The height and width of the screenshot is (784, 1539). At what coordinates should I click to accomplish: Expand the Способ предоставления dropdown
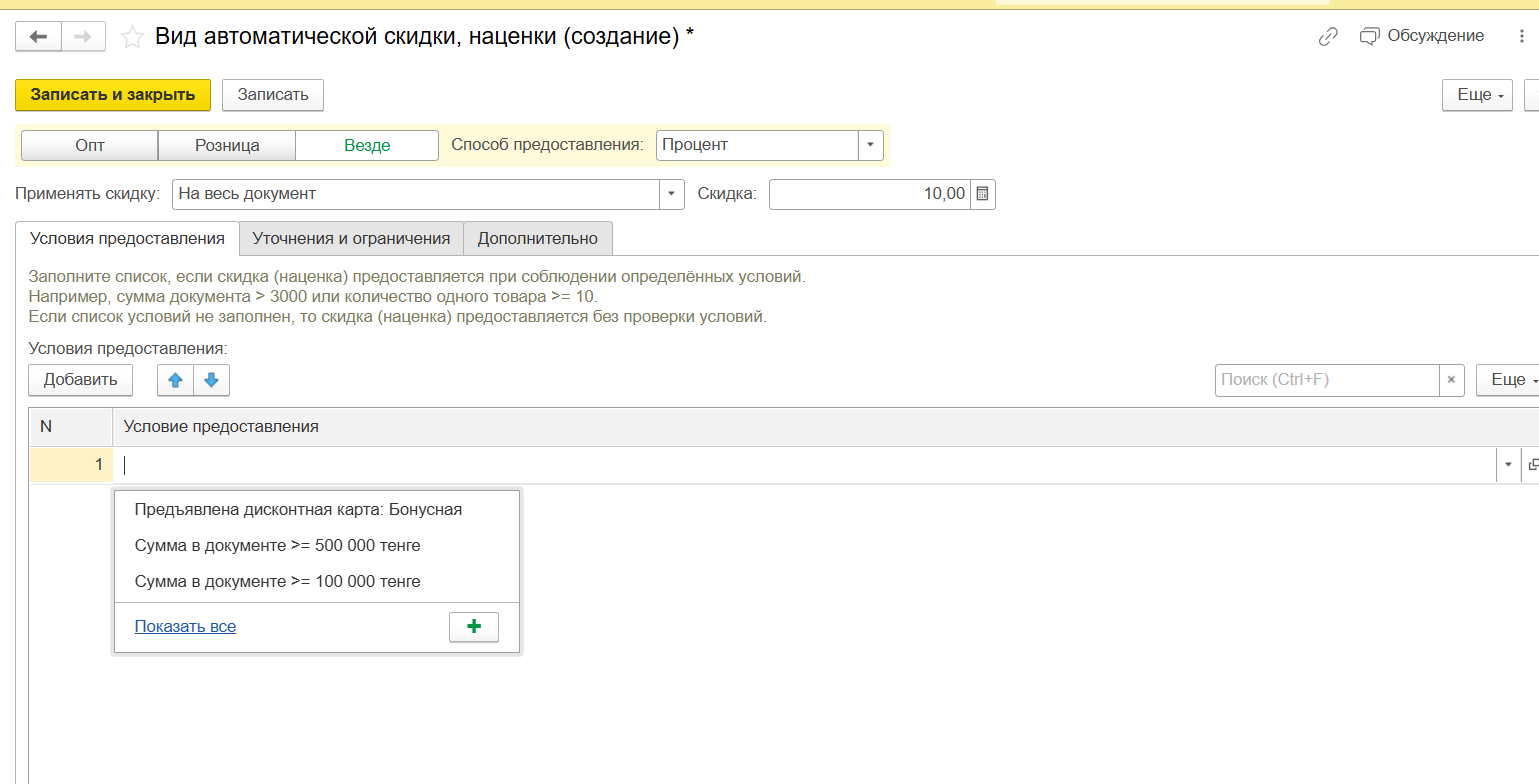[871, 145]
